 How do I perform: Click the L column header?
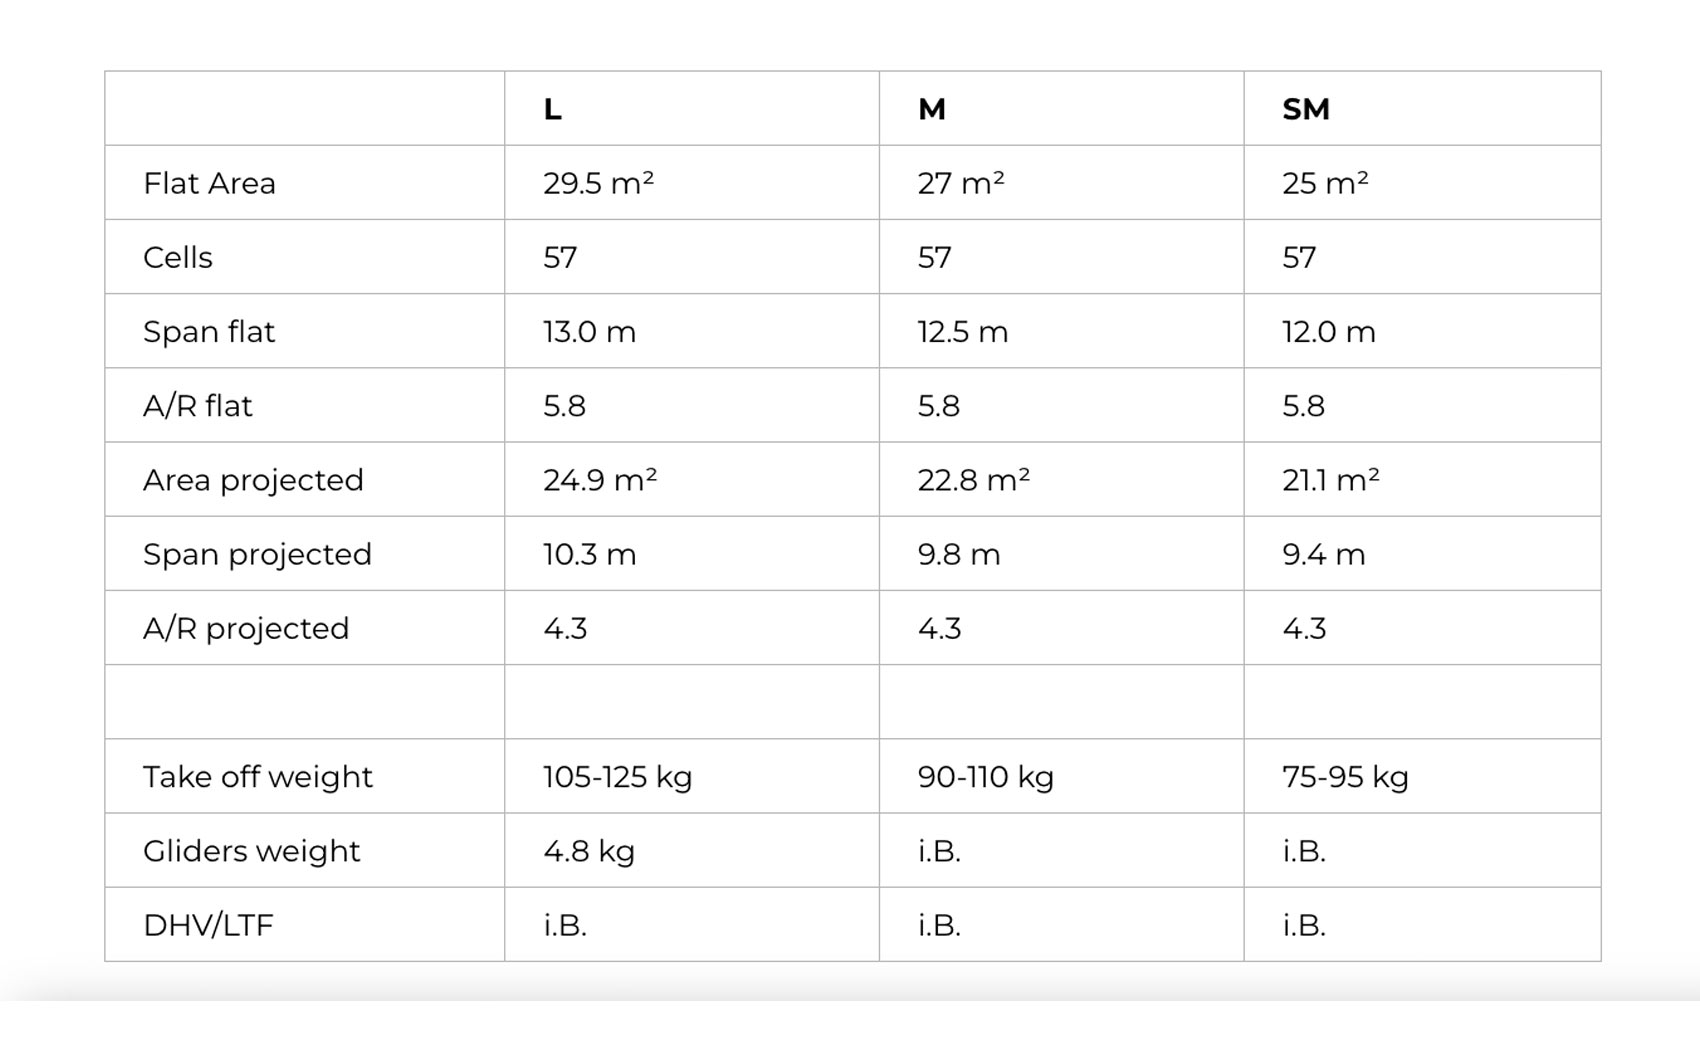pos(552,109)
